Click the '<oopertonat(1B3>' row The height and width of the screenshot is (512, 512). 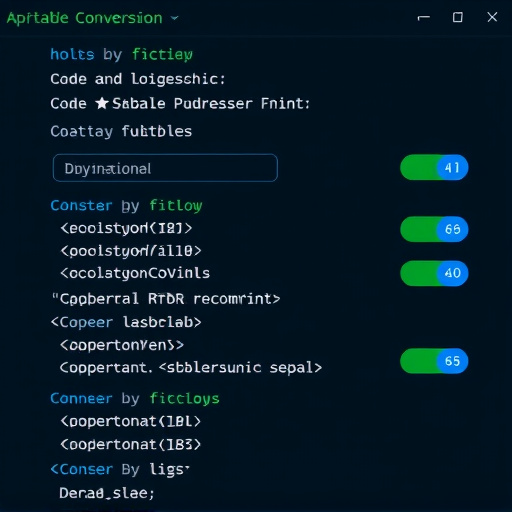131,445
